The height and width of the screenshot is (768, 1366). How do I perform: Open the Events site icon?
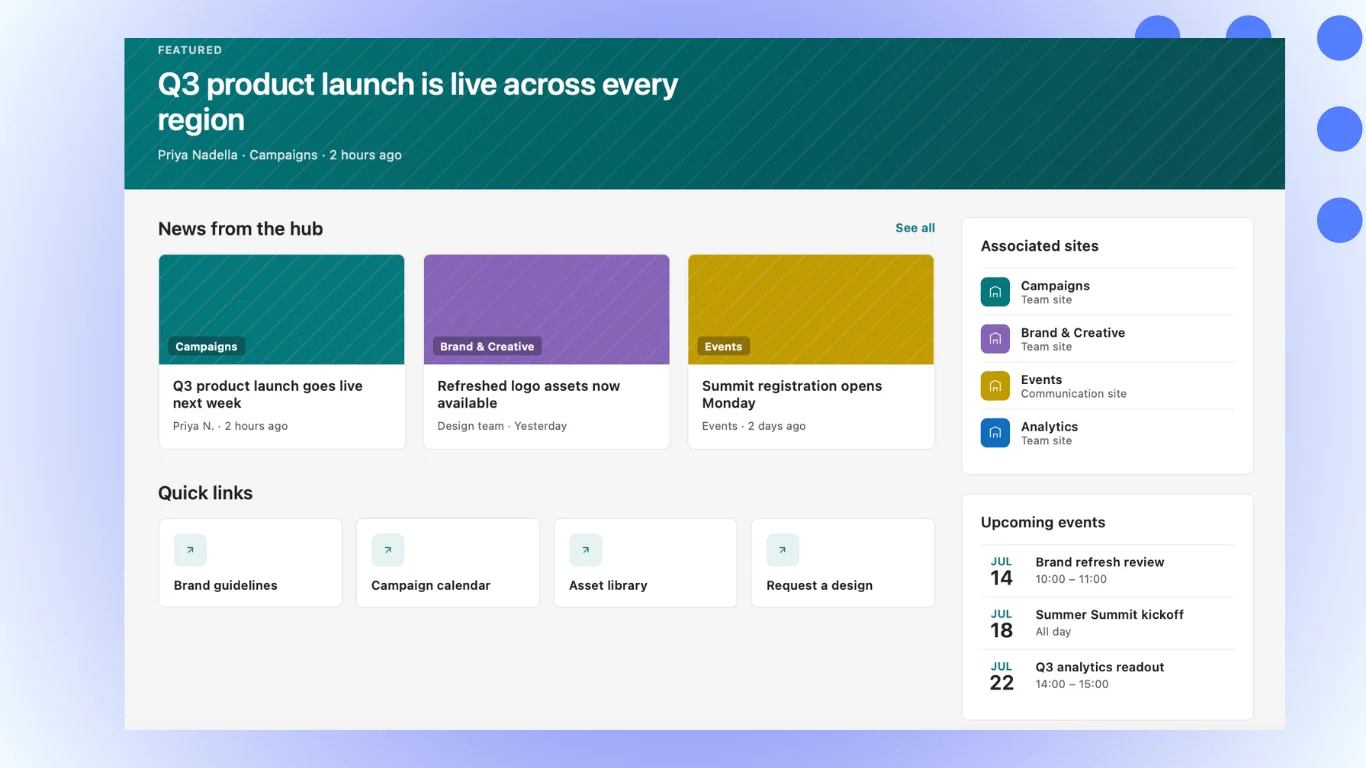[x=995, y=386]
